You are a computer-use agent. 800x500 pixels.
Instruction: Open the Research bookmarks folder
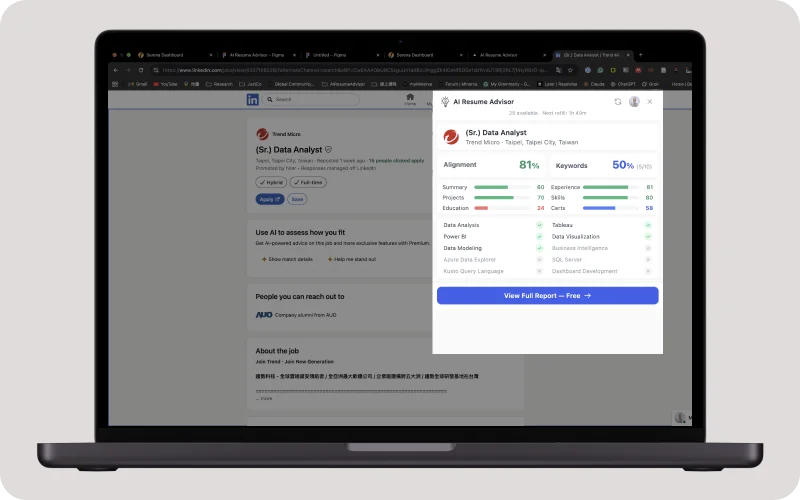coord(219,84)
